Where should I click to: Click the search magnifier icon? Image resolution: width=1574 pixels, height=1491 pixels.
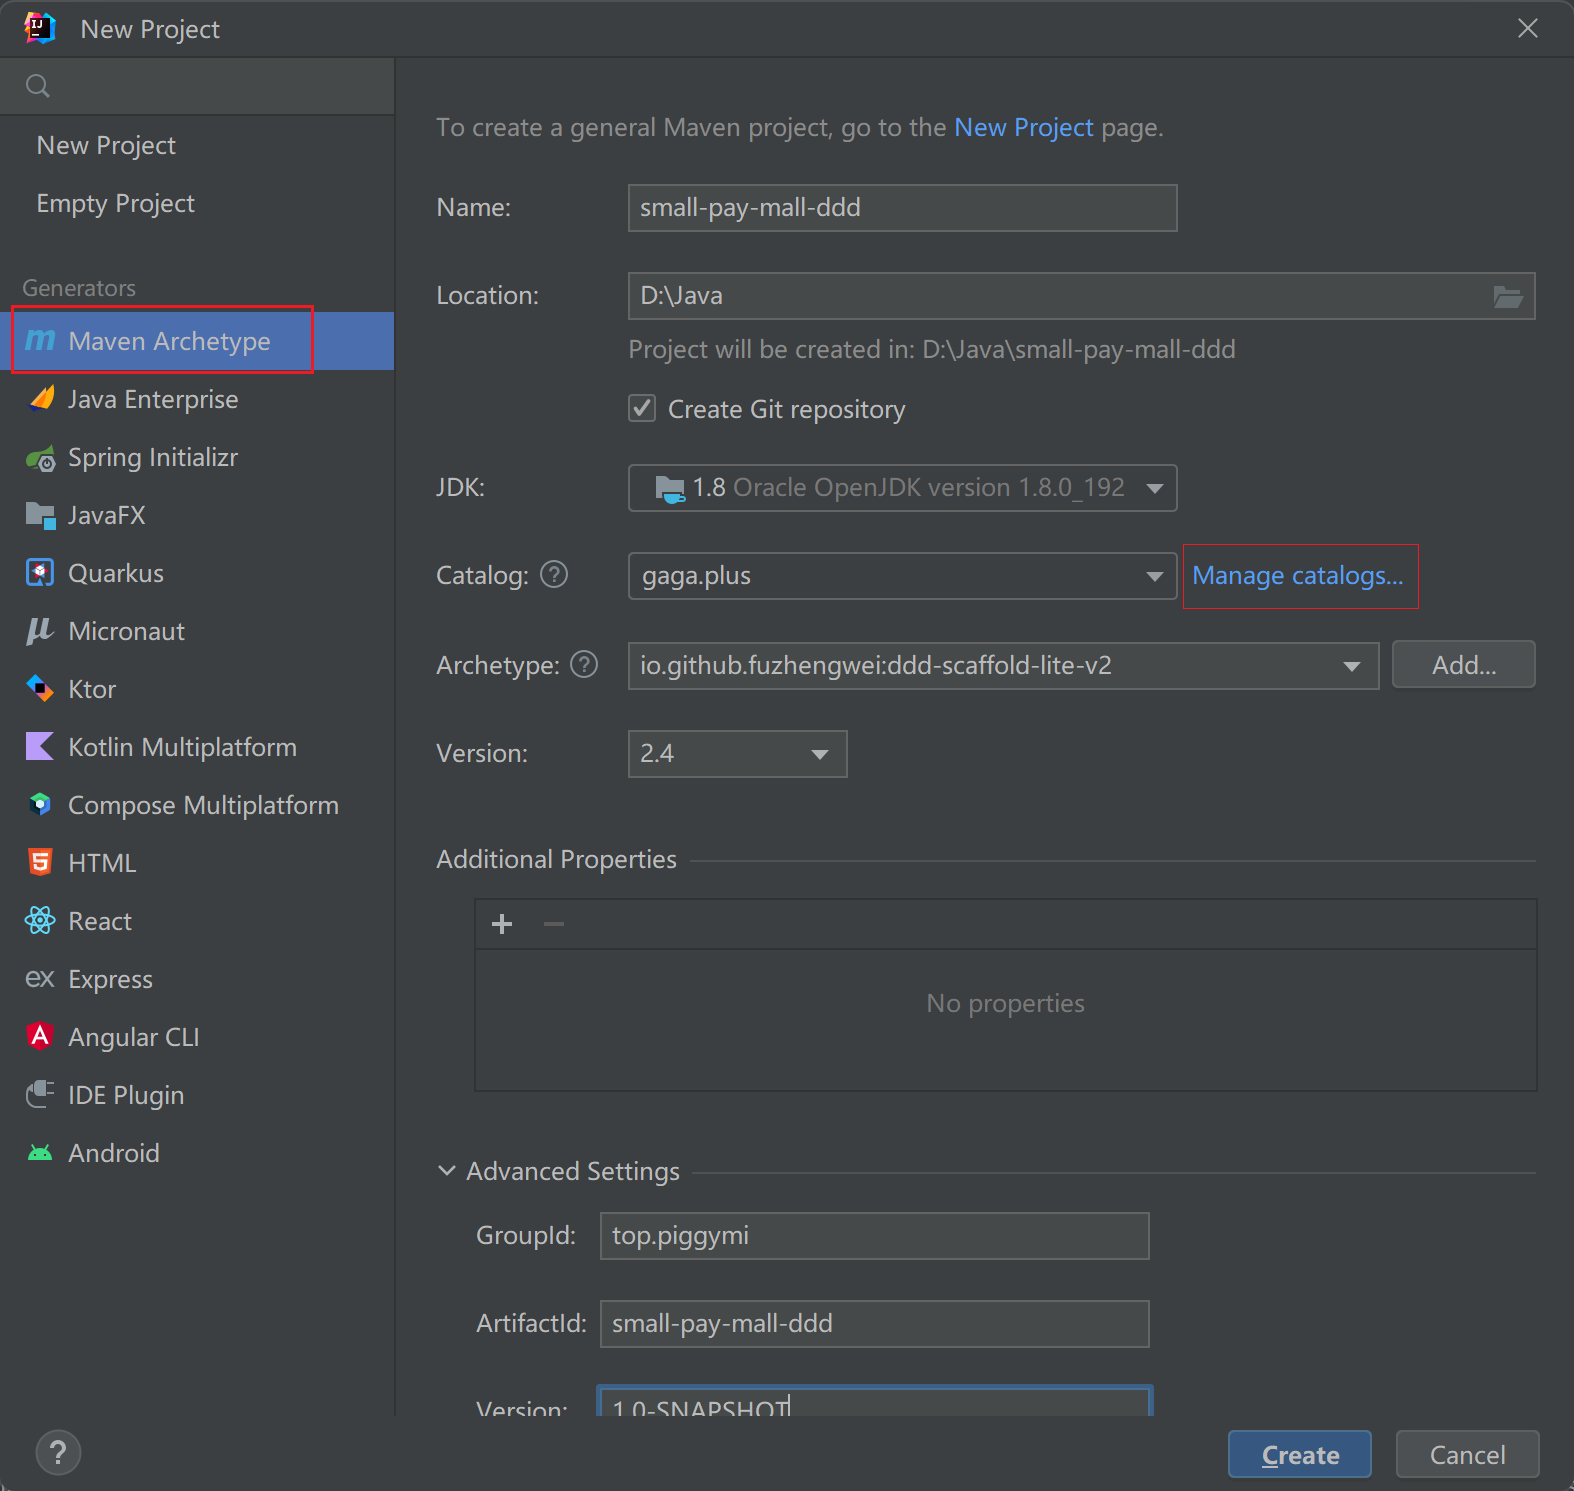(x=38, y=86)
